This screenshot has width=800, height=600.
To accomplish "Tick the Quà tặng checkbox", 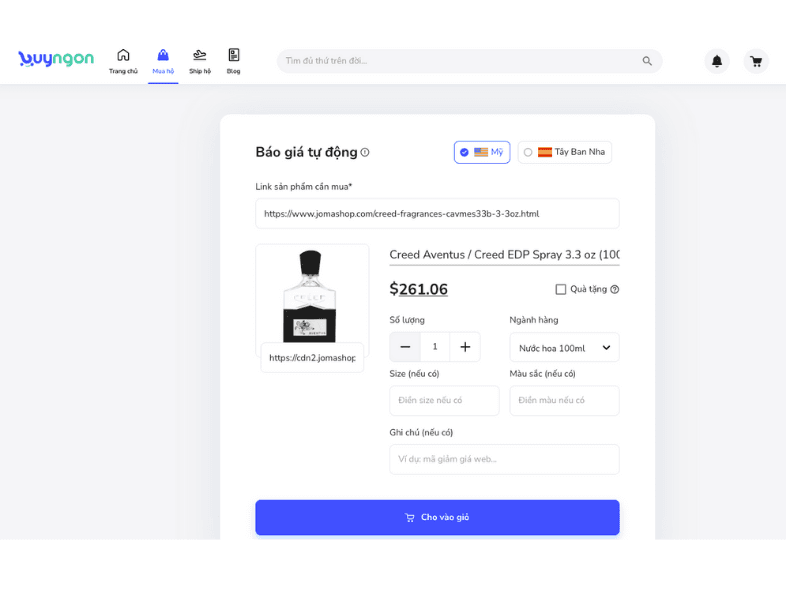I will 561,289.
